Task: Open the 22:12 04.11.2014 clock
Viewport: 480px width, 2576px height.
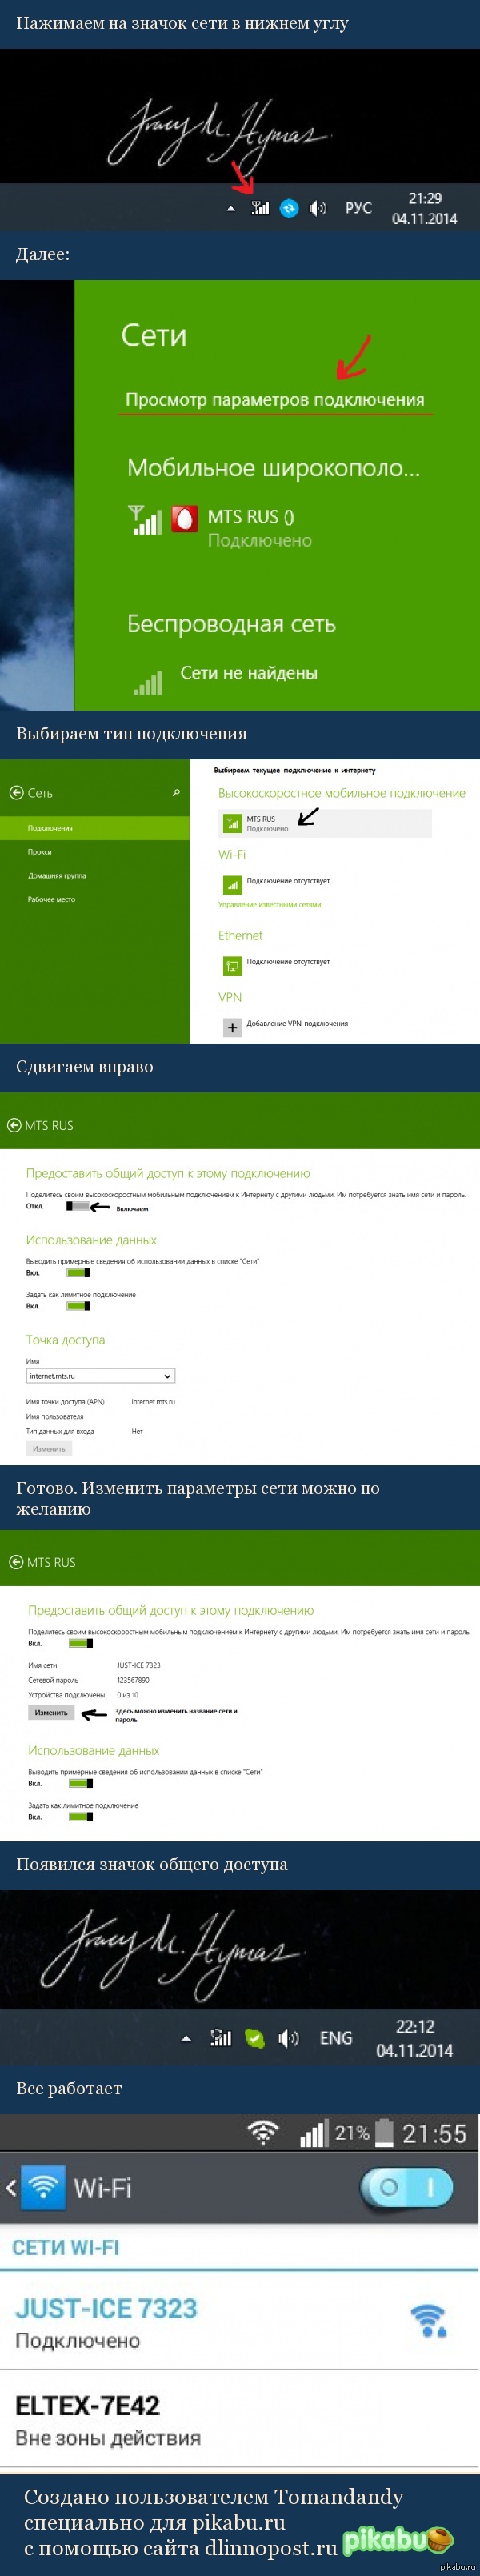Action: click(415, 2038)
